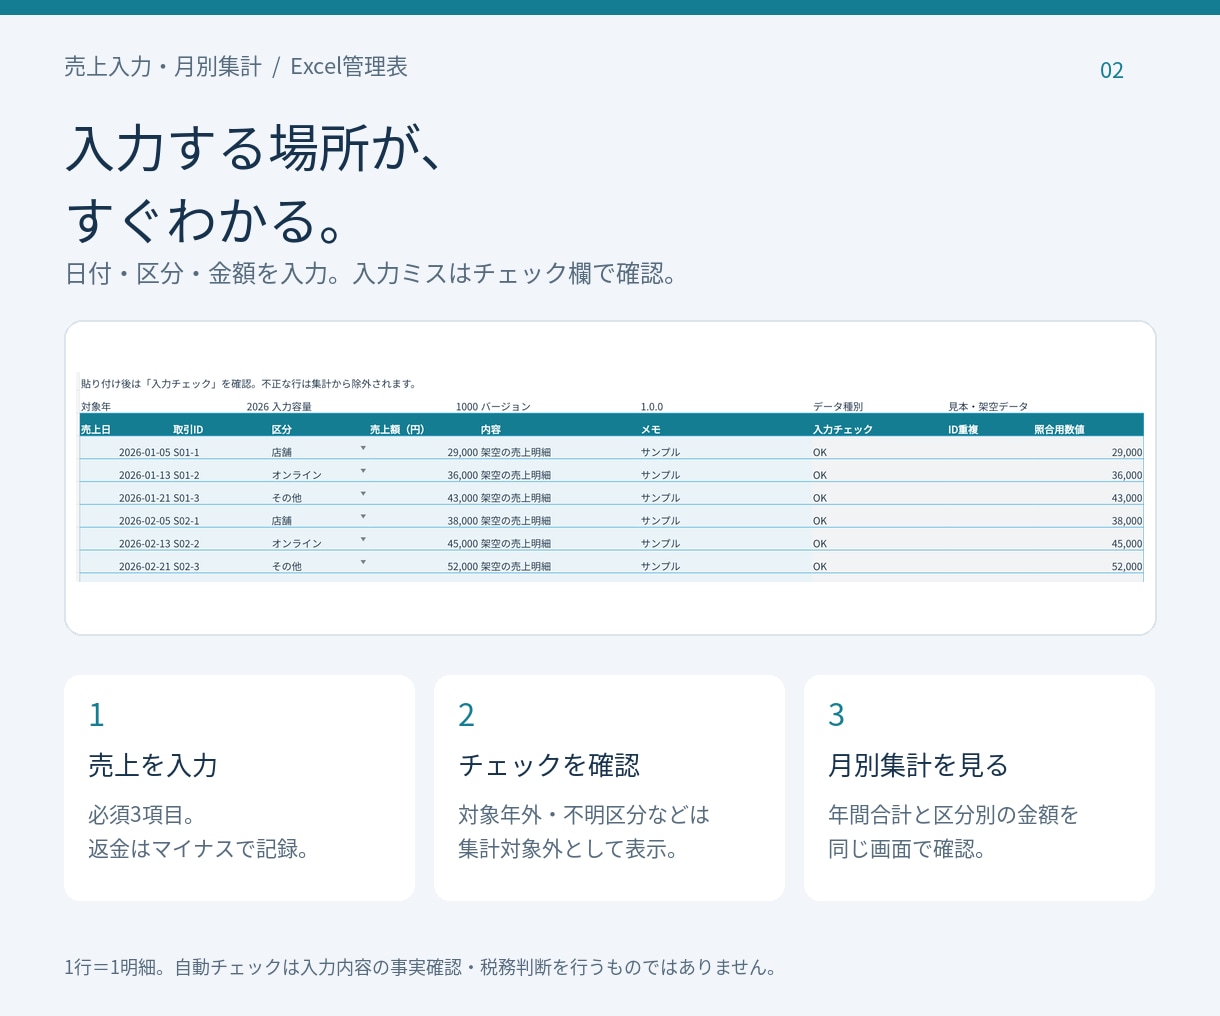The image size is (1220, 1016).
Task: Open the 区分 dropdown arrow in row S02-3
Action: tap(363, 563)
